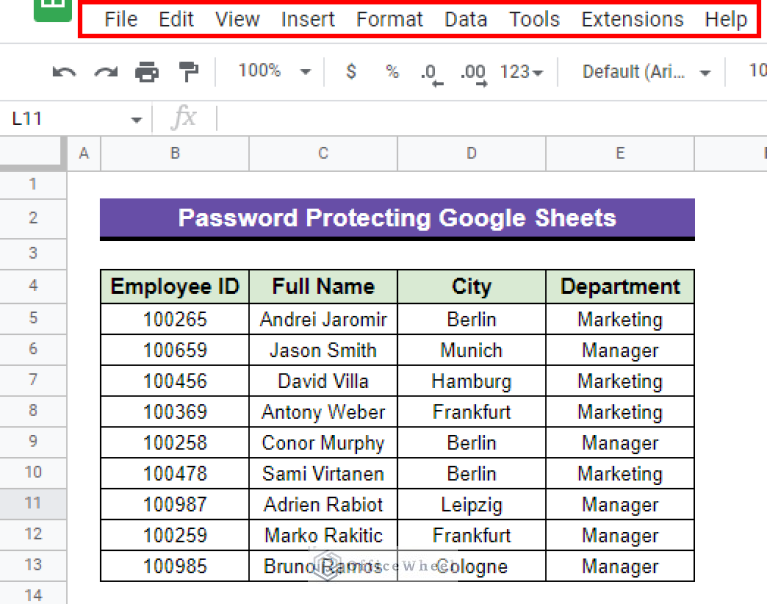Select Frankfurt cell in Marko Rakitic row
Screen dimensions: 767x604
point(471,535)
